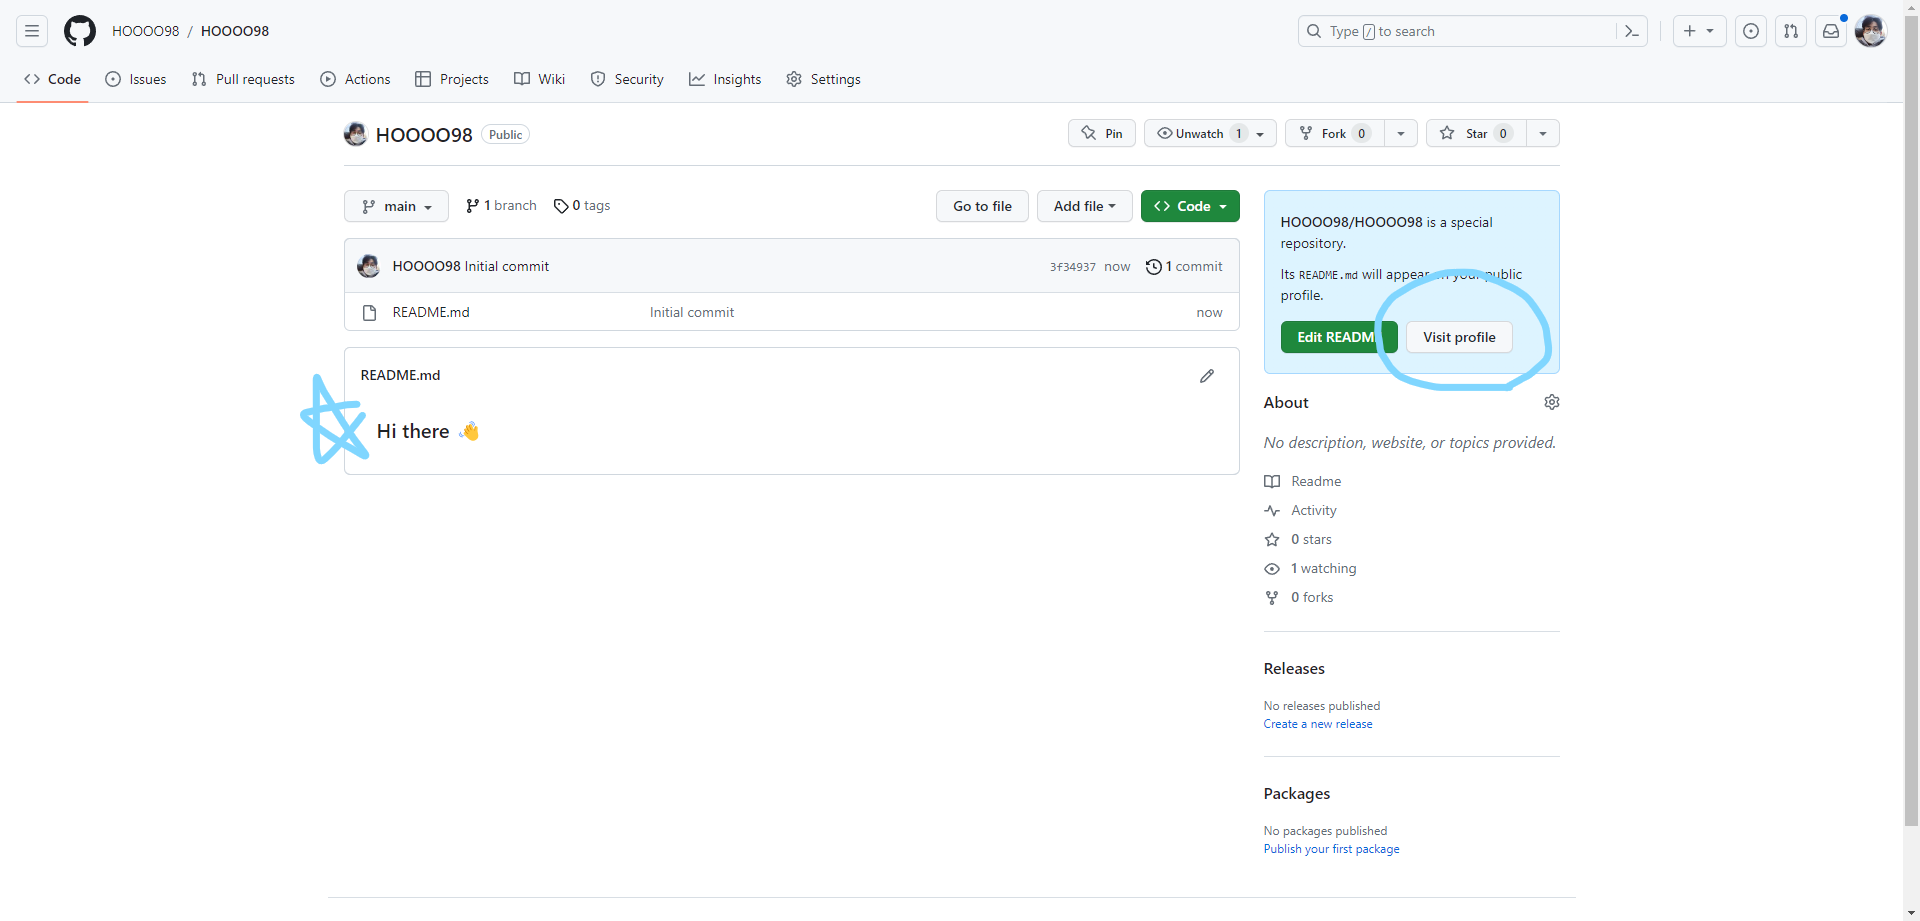Screen dimensions: 1920x921
Task: View the 1 branch link
Action: [x=501, y=205]
